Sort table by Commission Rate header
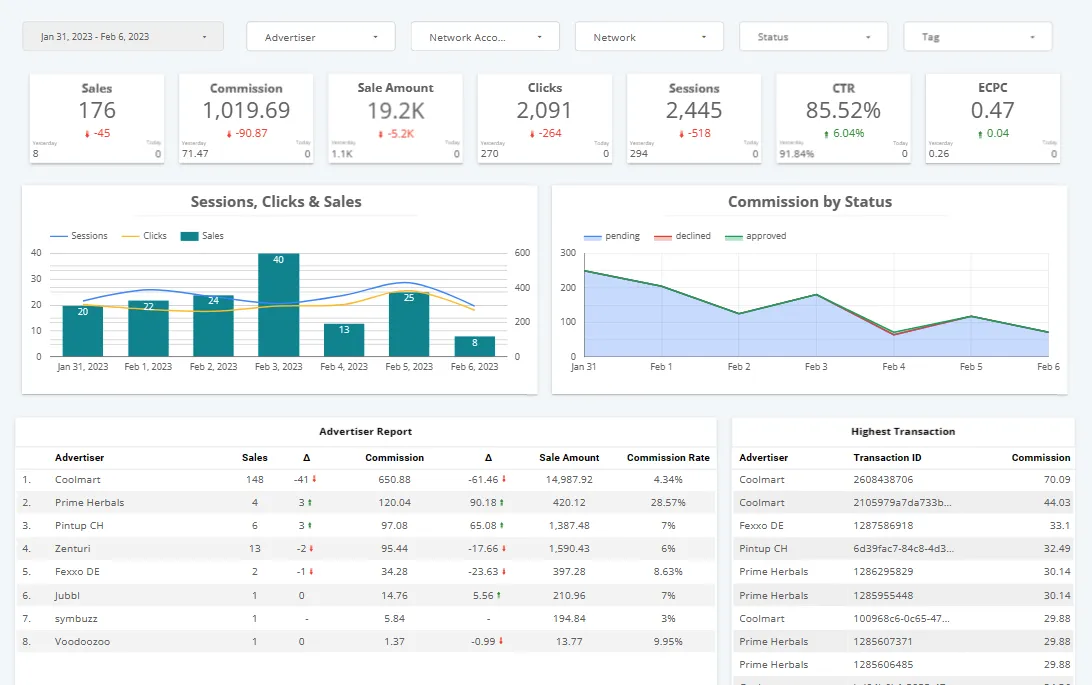1092x685 pixels. pos(668,457)
